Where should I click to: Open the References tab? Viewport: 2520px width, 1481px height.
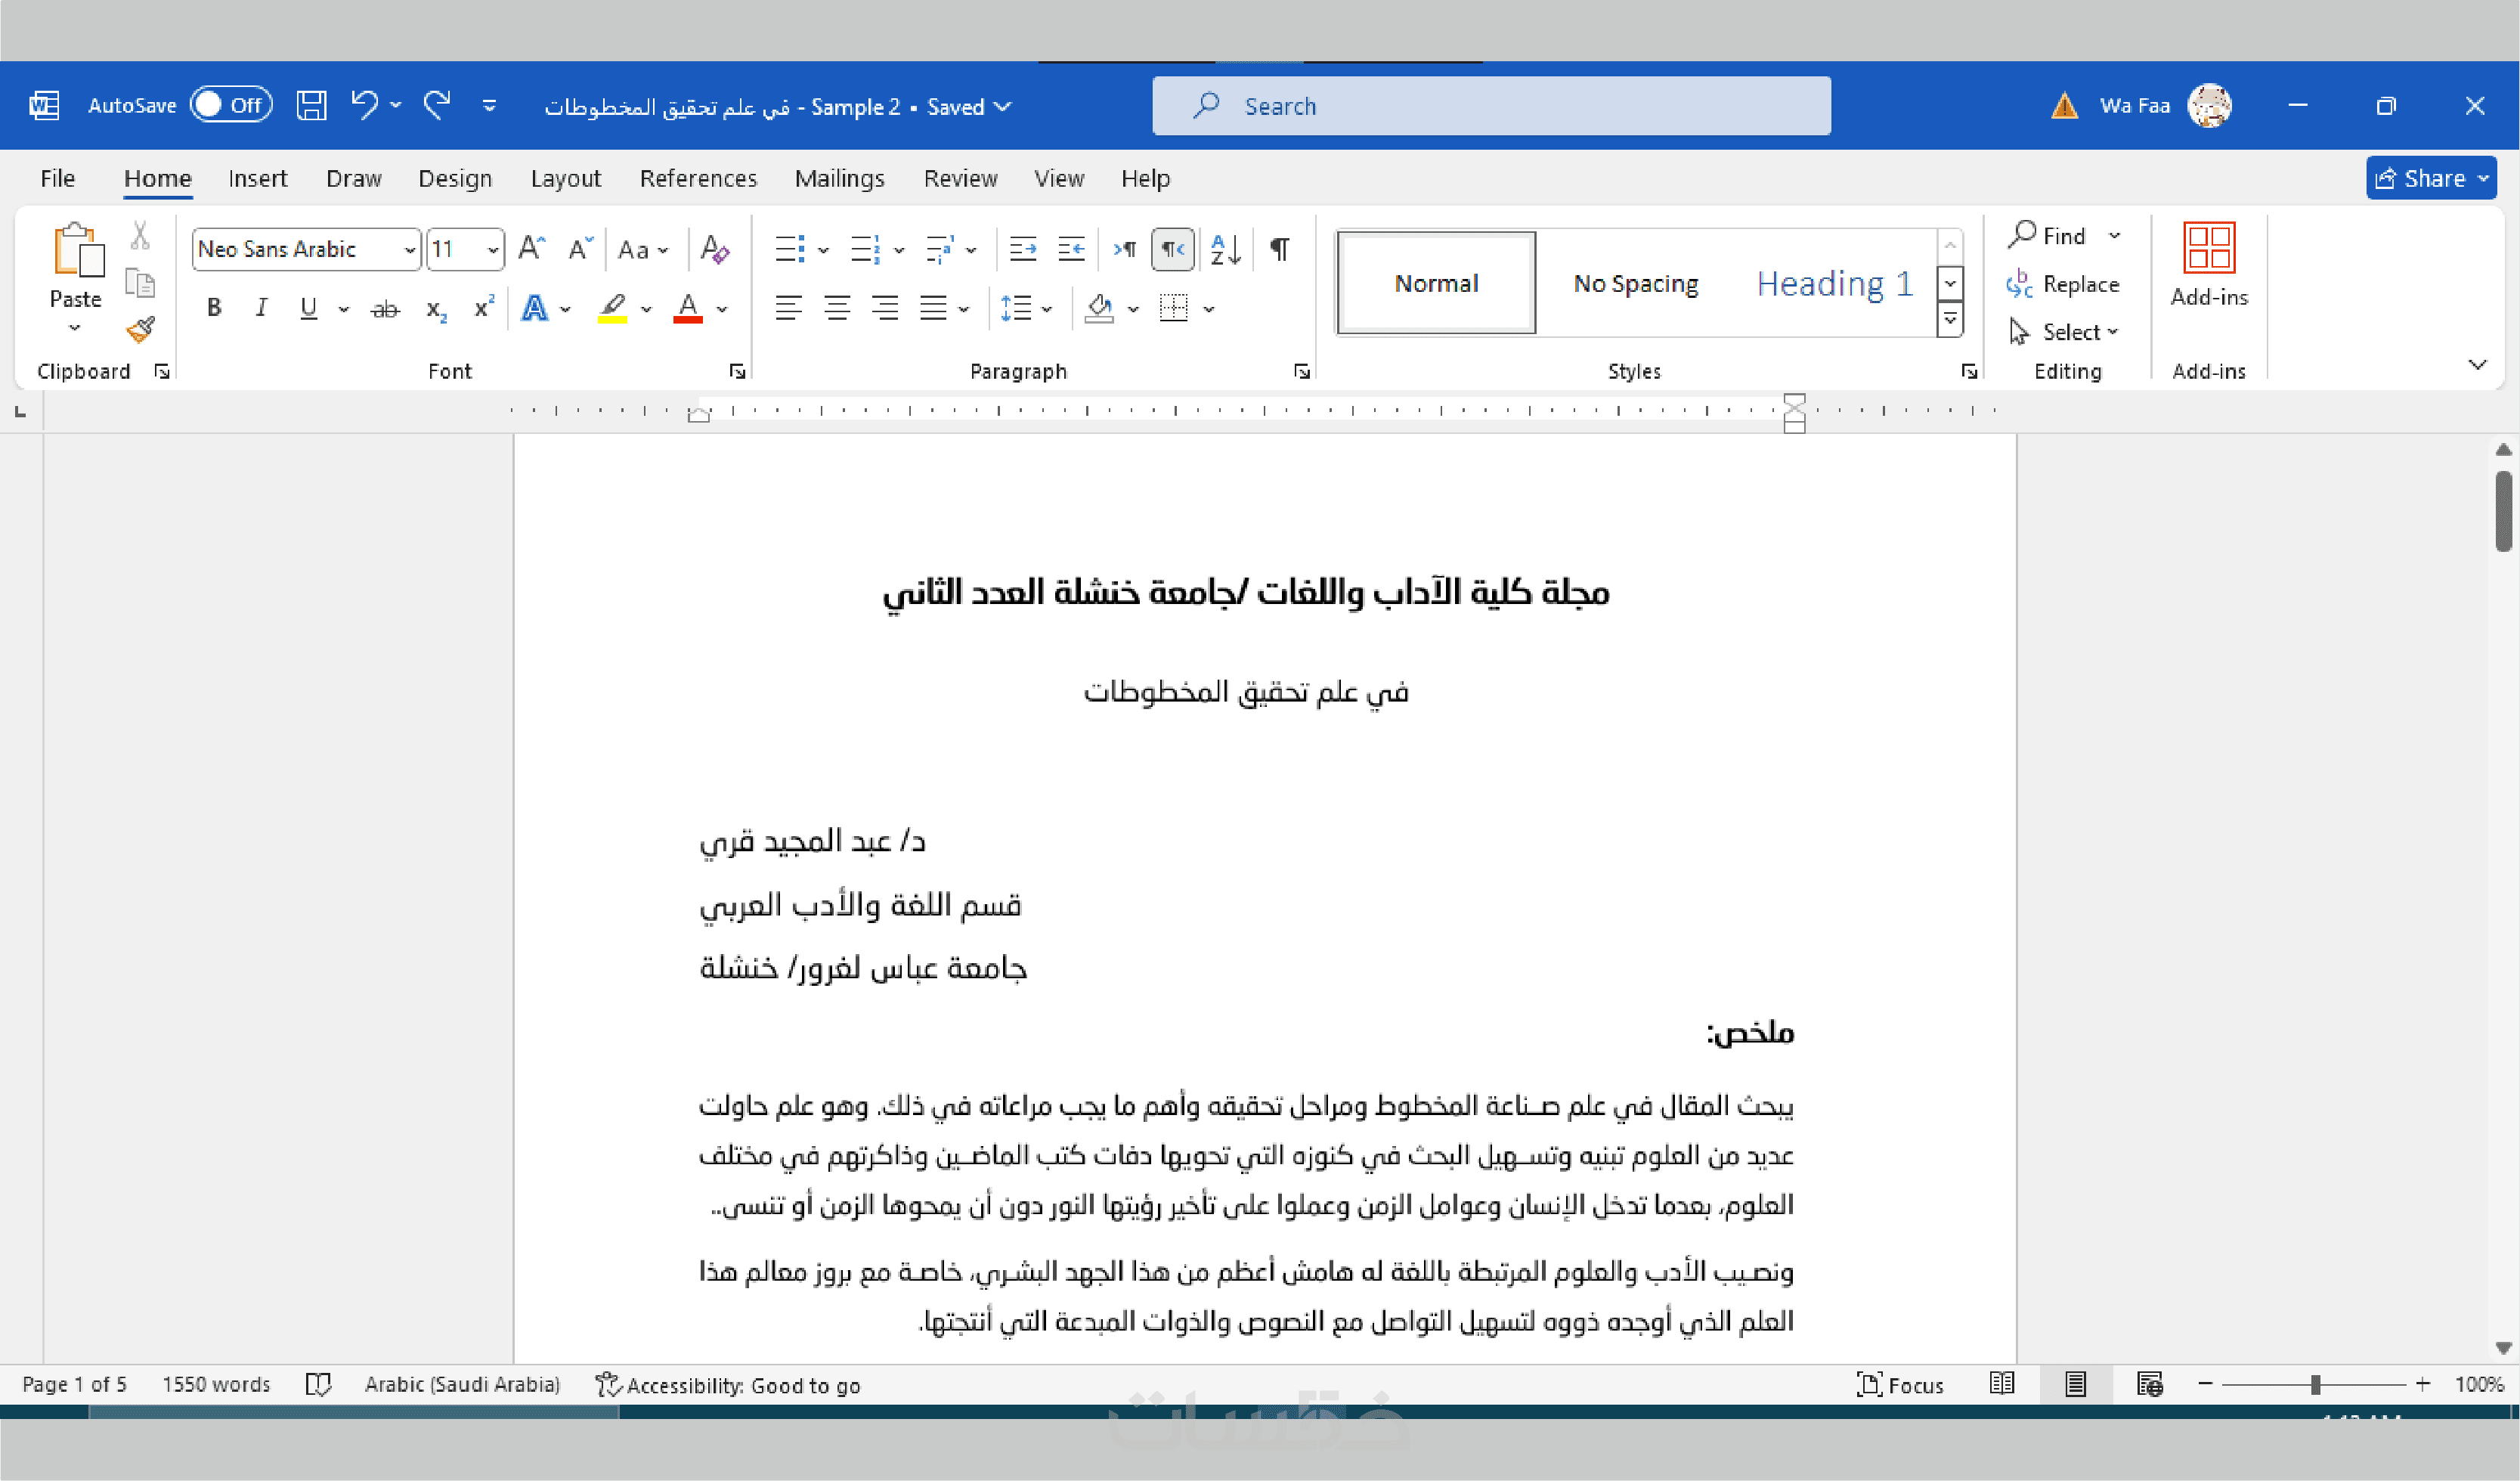698,179
